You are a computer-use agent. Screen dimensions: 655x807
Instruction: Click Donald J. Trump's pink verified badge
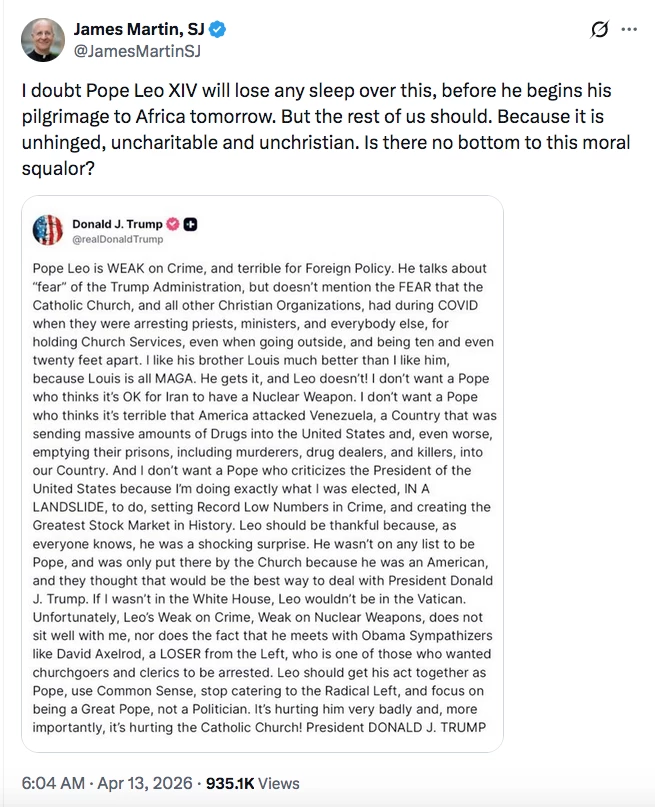(x=171, y=224)
